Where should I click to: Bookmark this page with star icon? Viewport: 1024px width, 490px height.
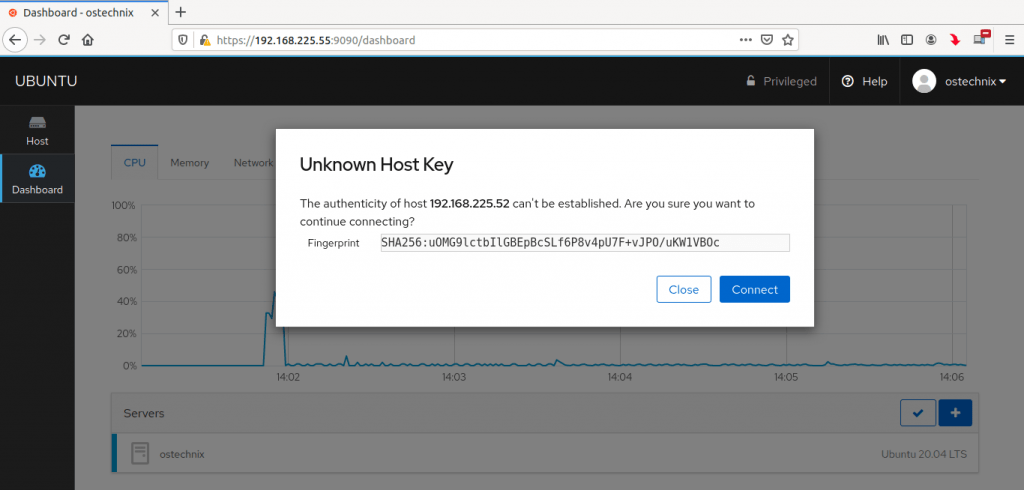[x=788, y=40]
